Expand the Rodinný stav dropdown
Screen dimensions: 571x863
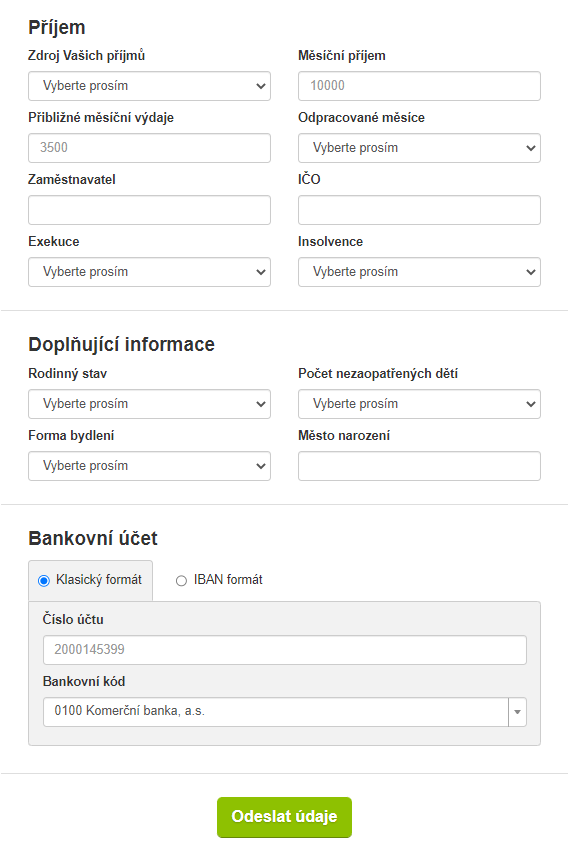(149, 404)
